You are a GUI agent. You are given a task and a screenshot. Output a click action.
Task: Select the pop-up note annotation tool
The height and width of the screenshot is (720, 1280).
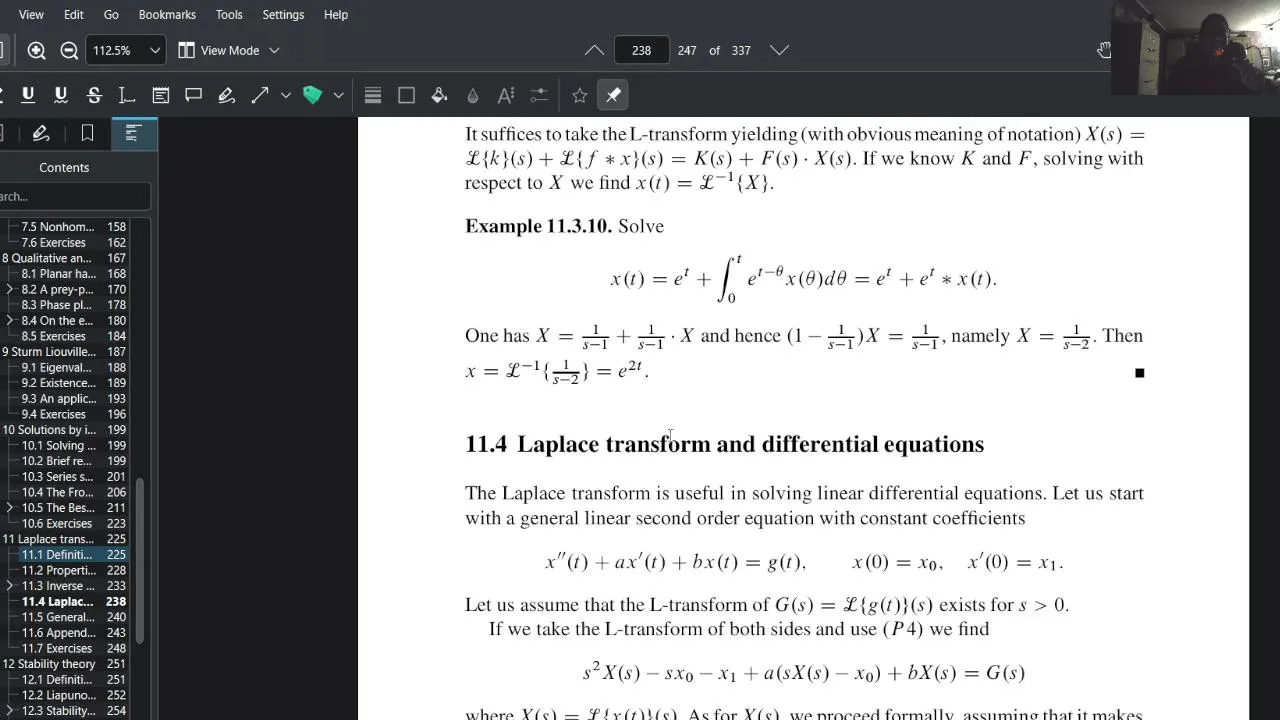[194, 95]
